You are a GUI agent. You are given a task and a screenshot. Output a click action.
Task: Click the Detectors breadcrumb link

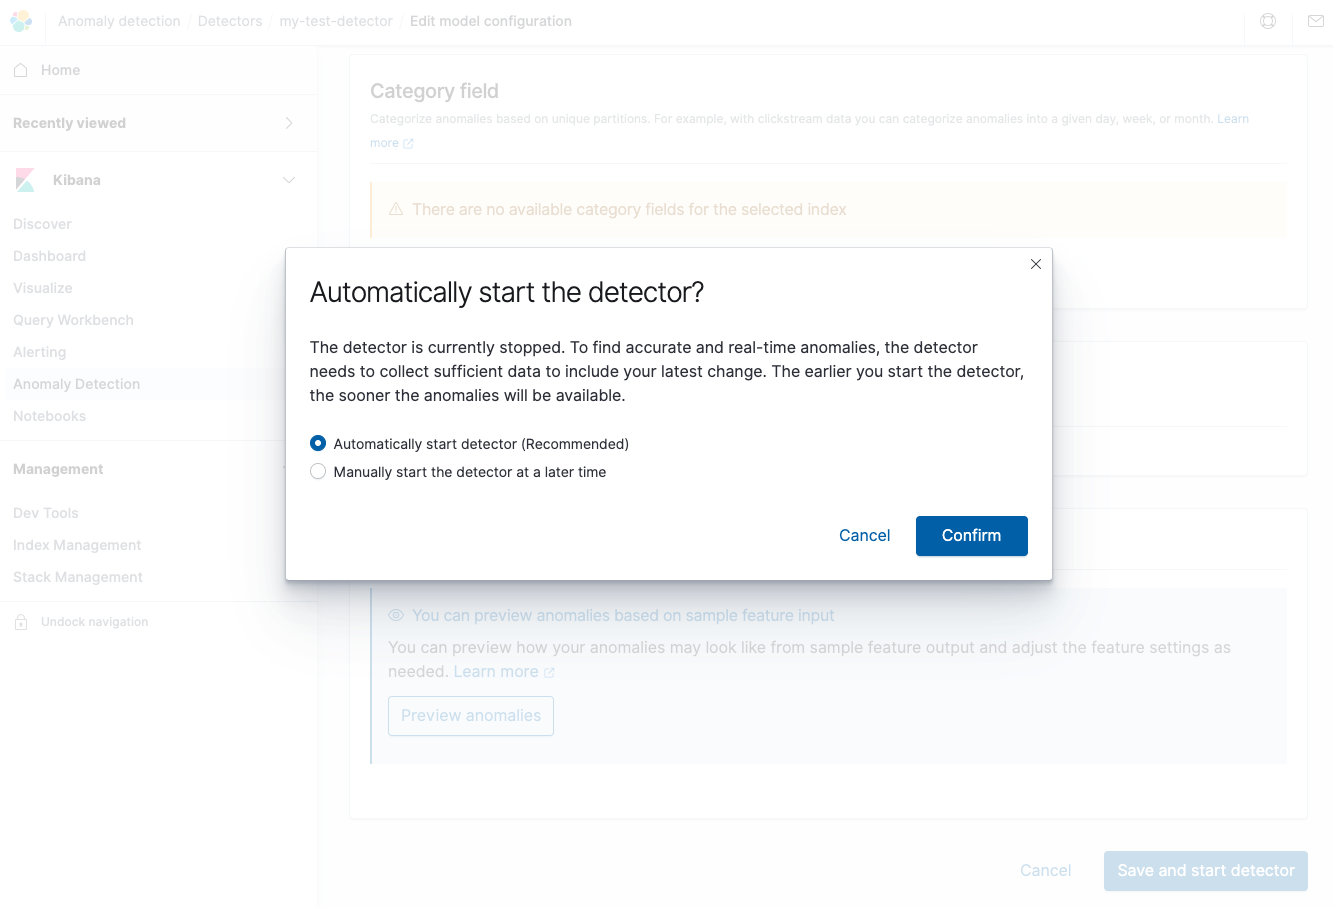[x=230, y=21]
